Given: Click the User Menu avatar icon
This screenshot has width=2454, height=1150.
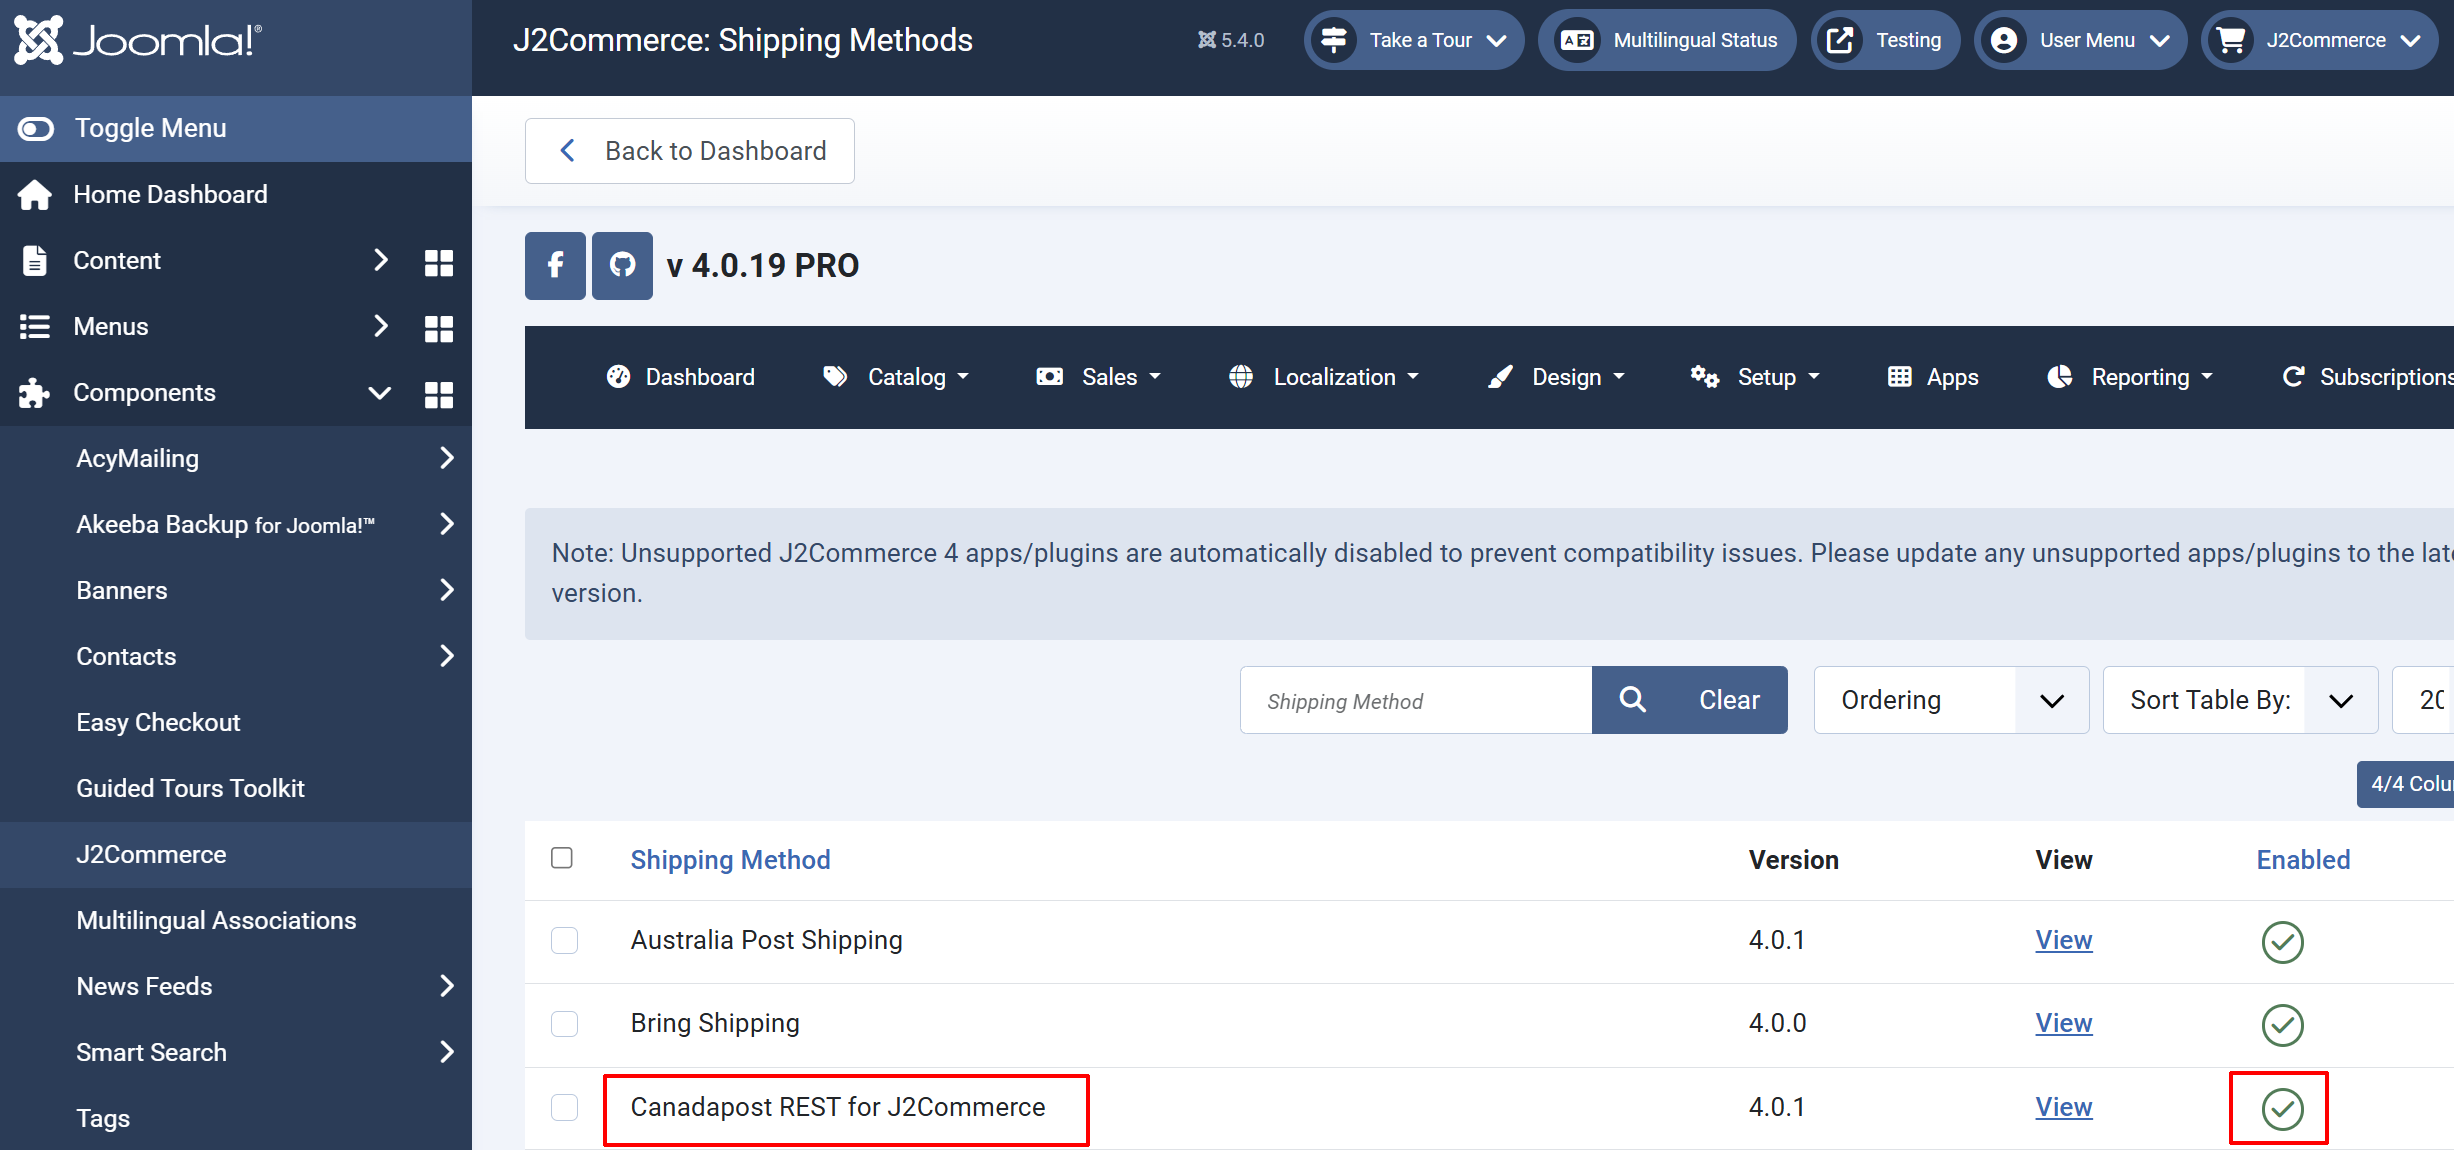Looking at the screenshot, I should [2003, 40].
